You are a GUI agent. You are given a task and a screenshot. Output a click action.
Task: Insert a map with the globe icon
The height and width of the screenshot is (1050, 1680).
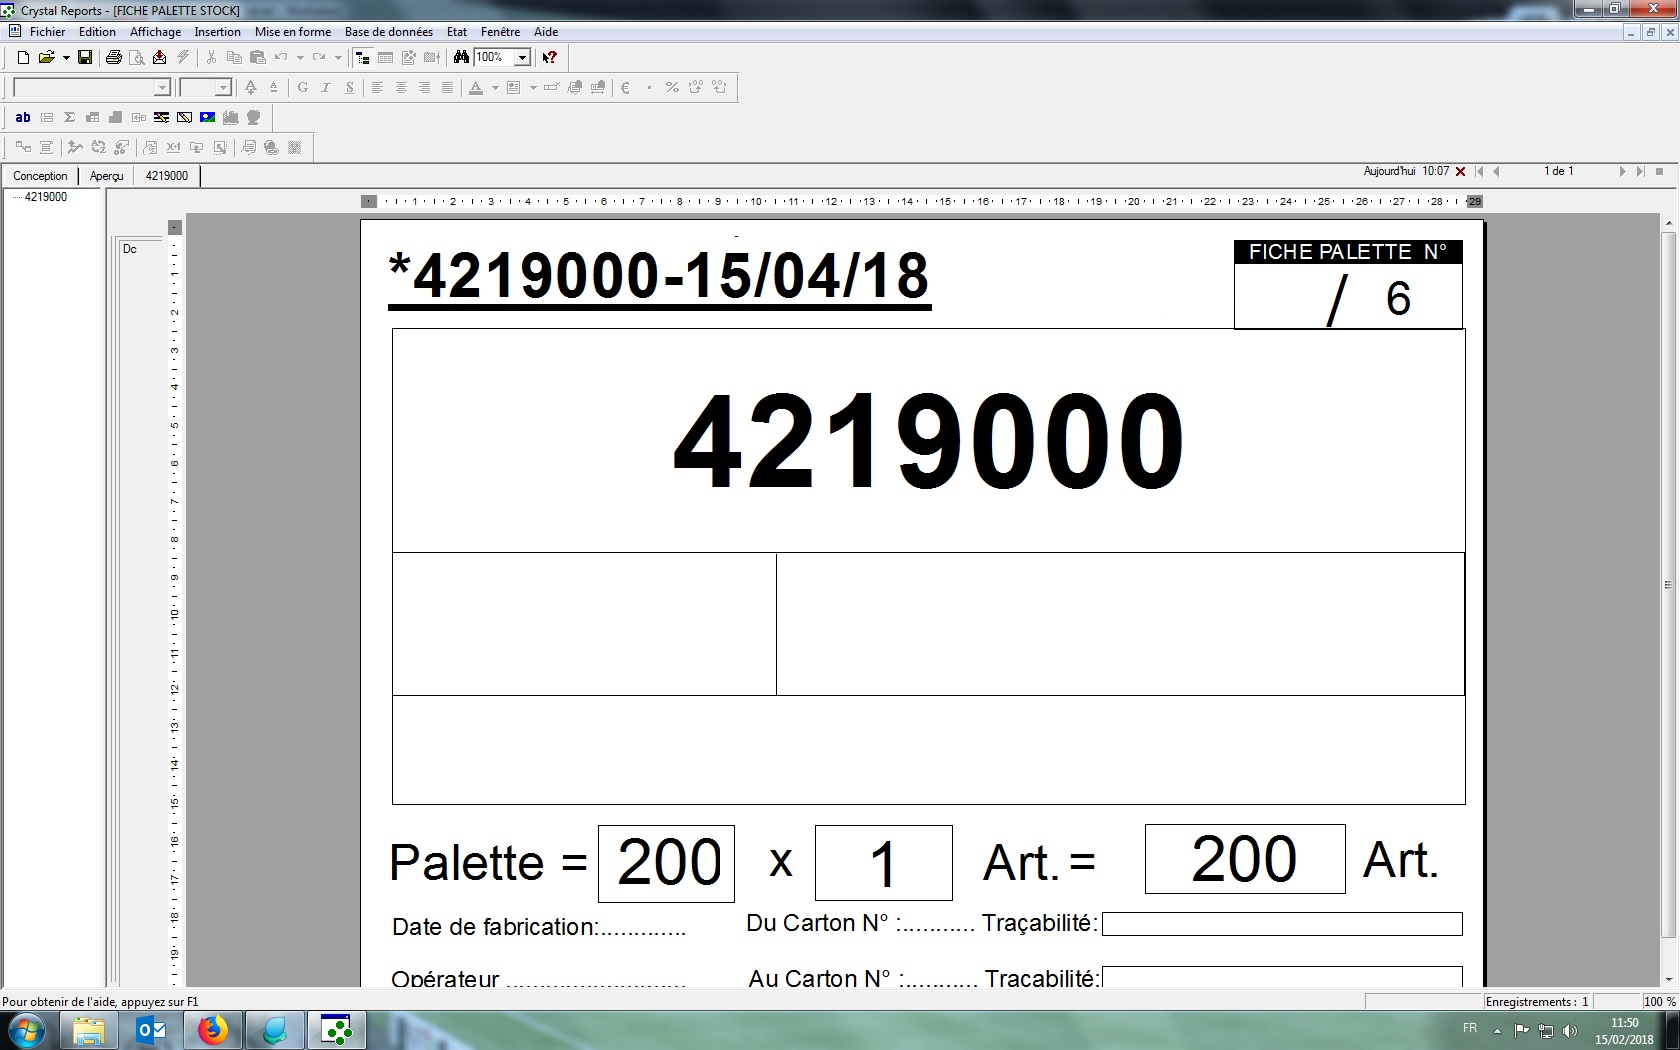click(x=254, y=118)
